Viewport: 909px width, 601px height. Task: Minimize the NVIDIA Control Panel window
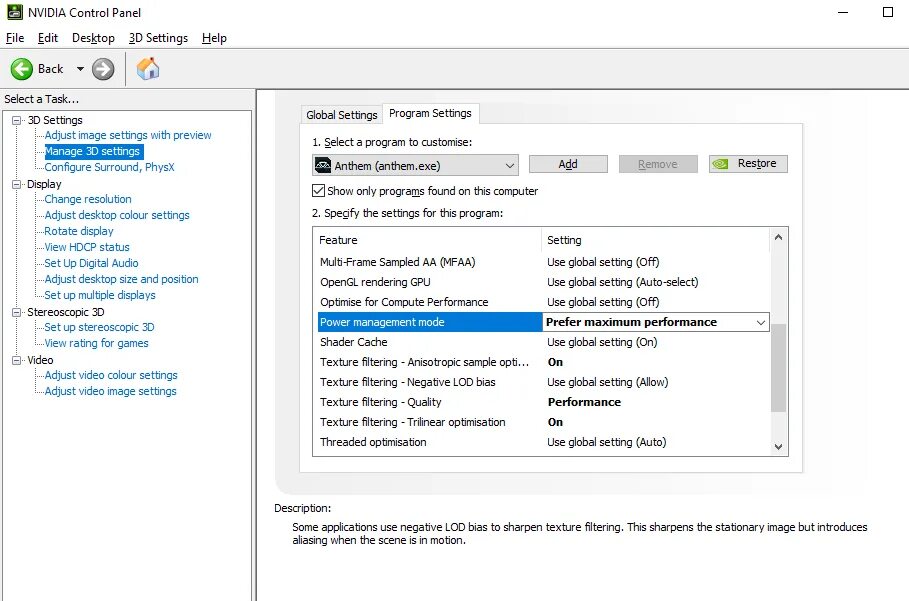pos(843,12)
